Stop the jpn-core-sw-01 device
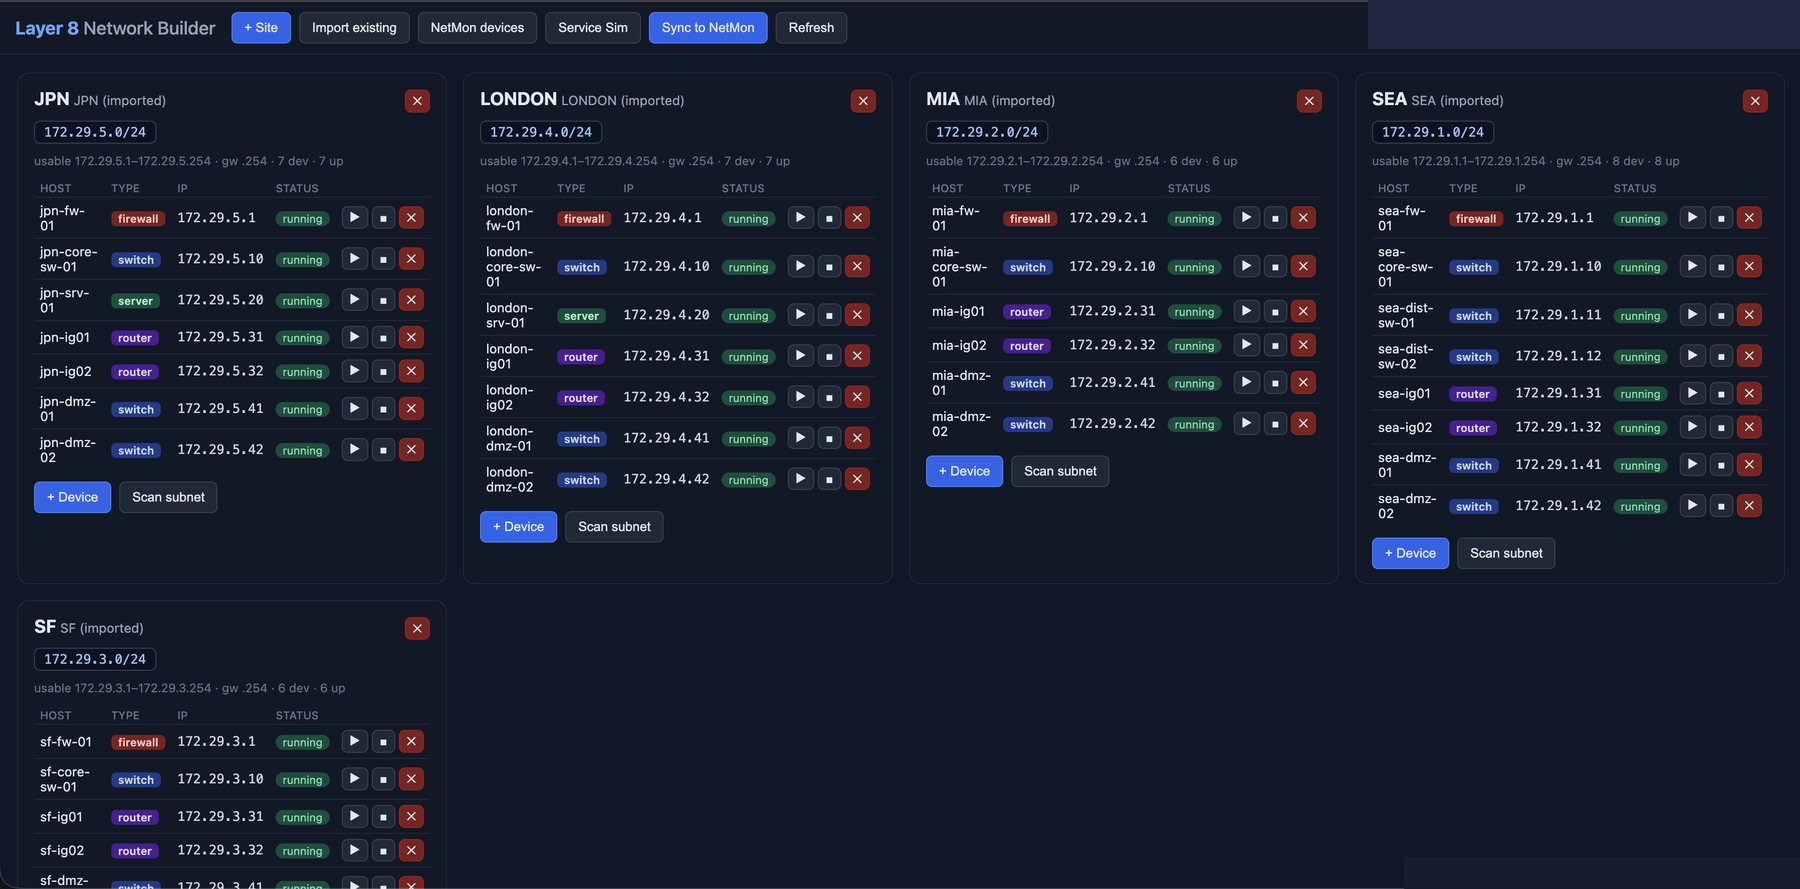This screenshot has height=889, width=1800. 383,259
